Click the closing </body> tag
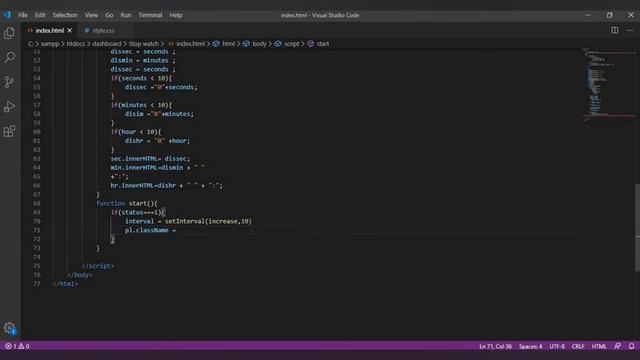640x360 pixels. coord(80,275)
